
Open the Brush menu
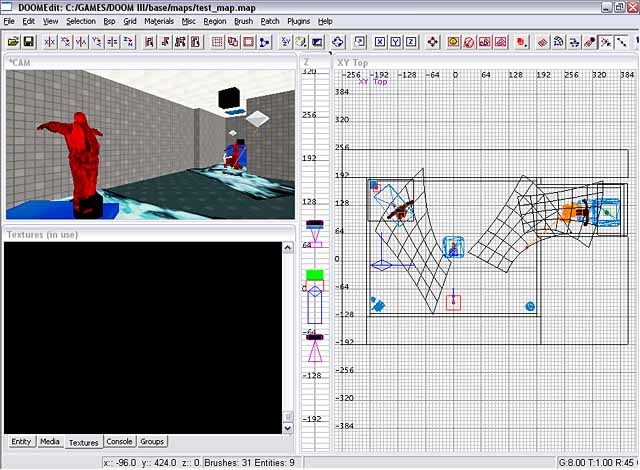point(243,21)
